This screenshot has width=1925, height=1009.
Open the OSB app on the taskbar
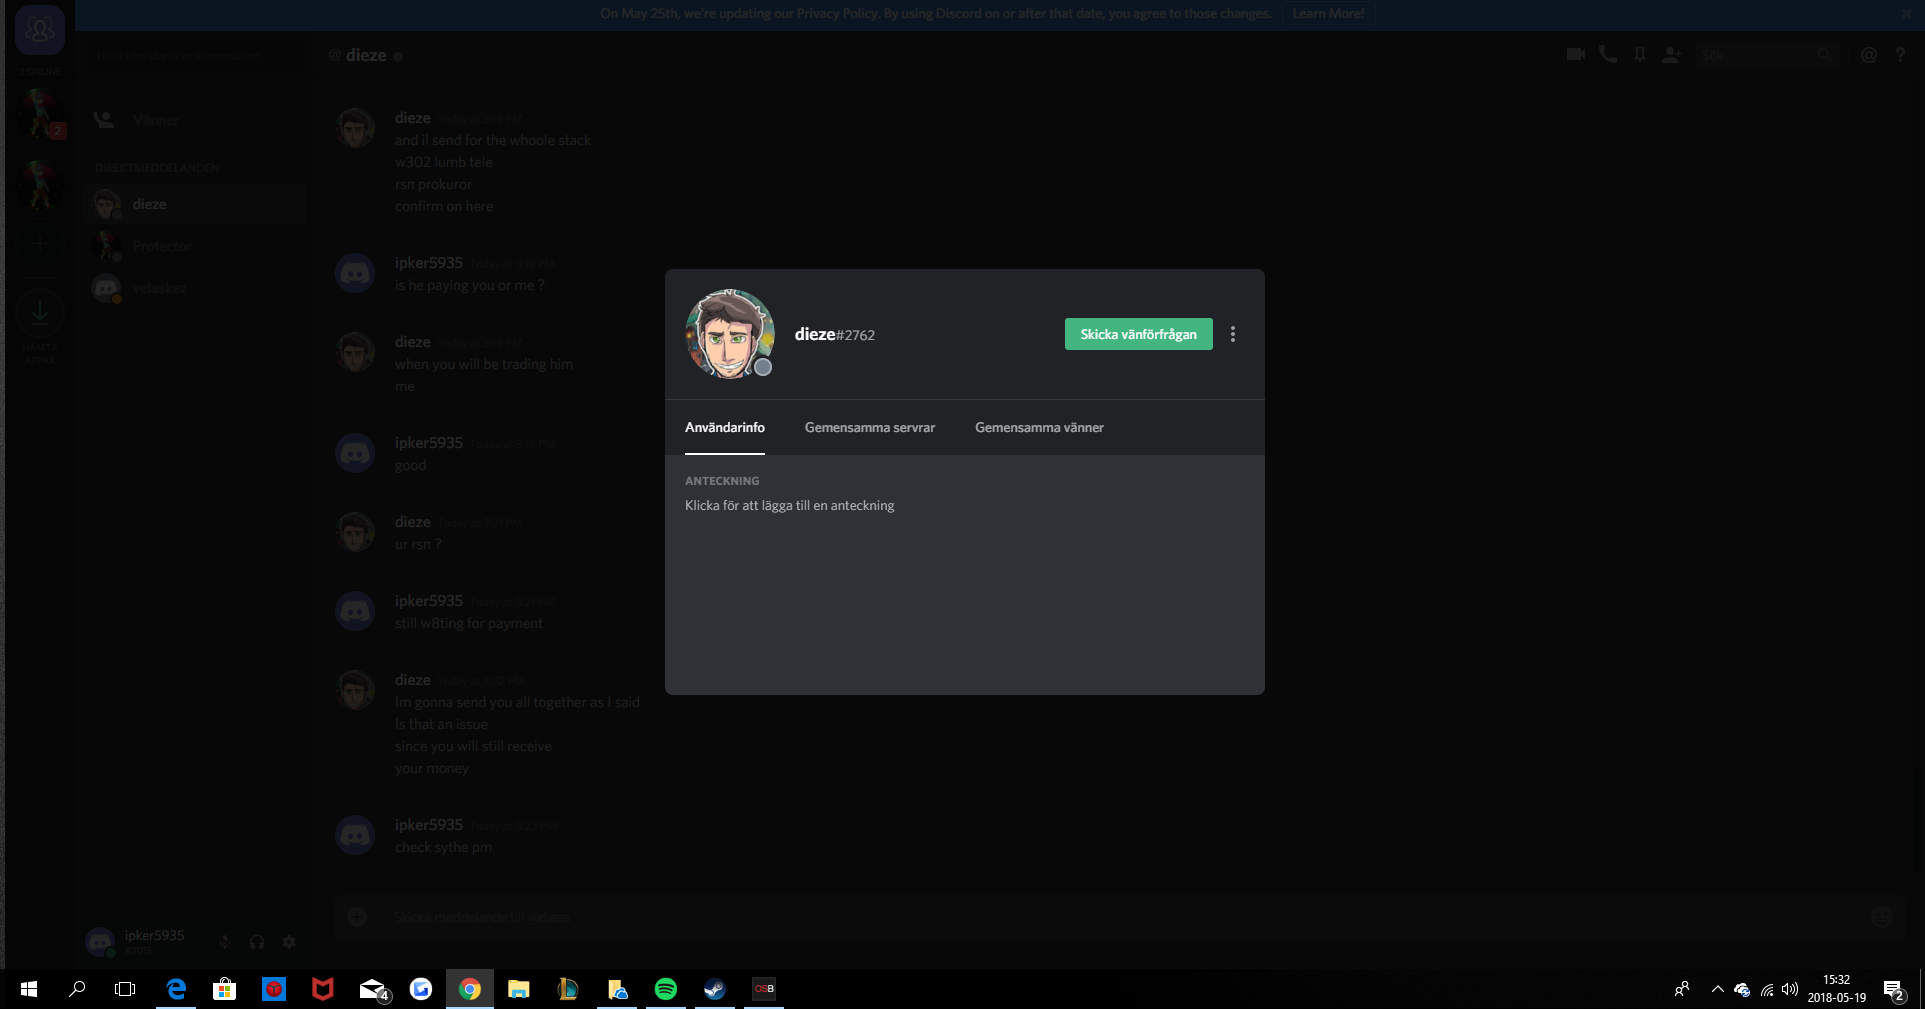click(x=763, y=989)
